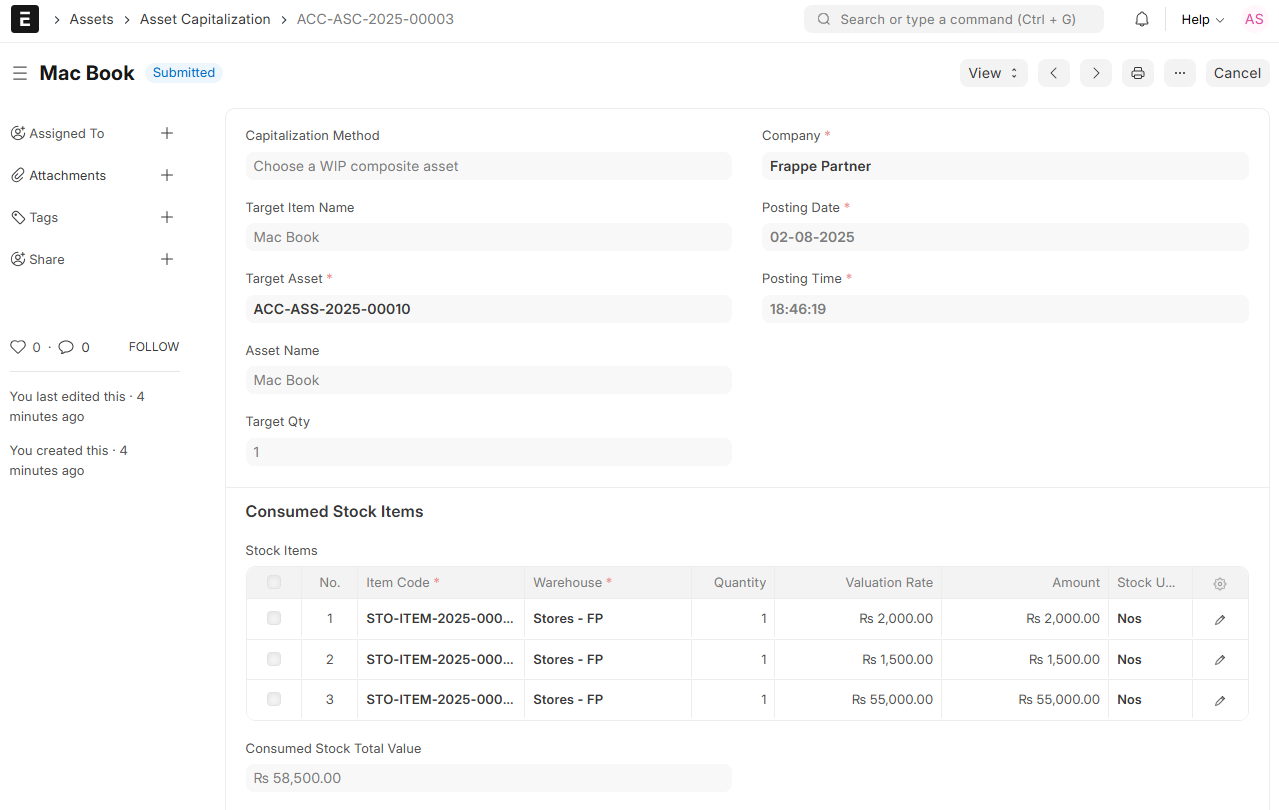This screenshot has height=810, width=1279.
Task: Toggle the sidebar hamburger icon
Action: pos(20,73)
